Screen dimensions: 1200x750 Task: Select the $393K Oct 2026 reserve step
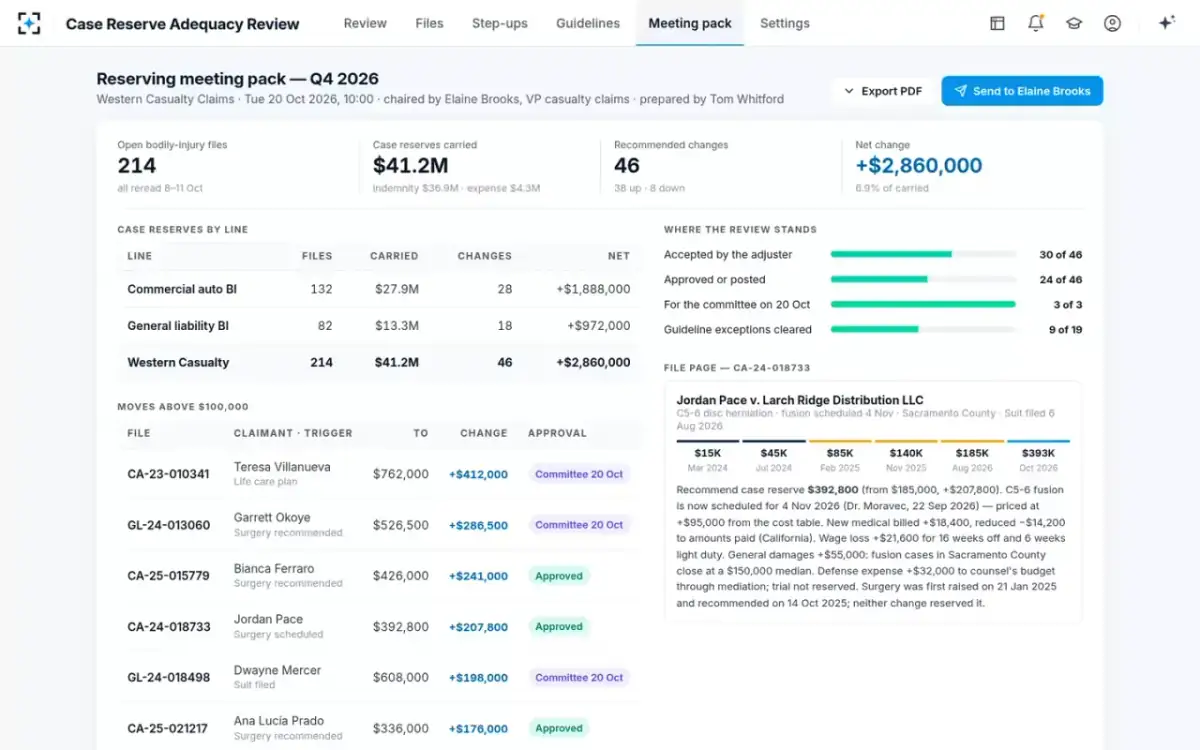tap(1039, 458)
